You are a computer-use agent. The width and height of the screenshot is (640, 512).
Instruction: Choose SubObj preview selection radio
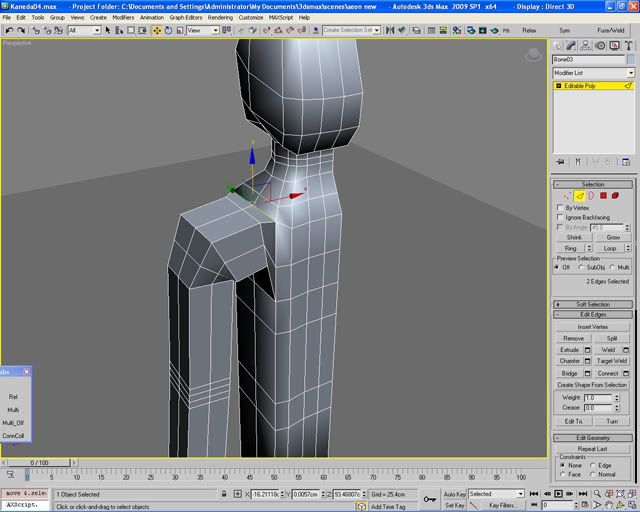pos(583,267)
